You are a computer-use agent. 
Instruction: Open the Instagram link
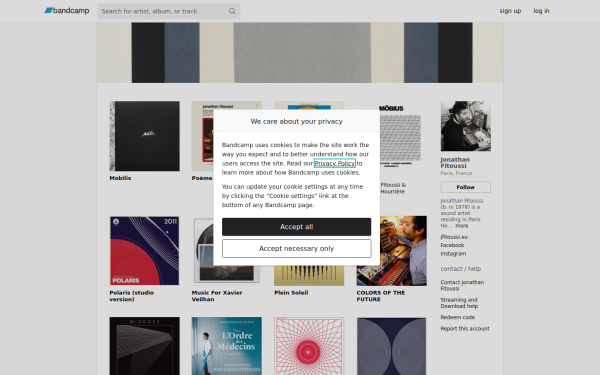(453, 254)
